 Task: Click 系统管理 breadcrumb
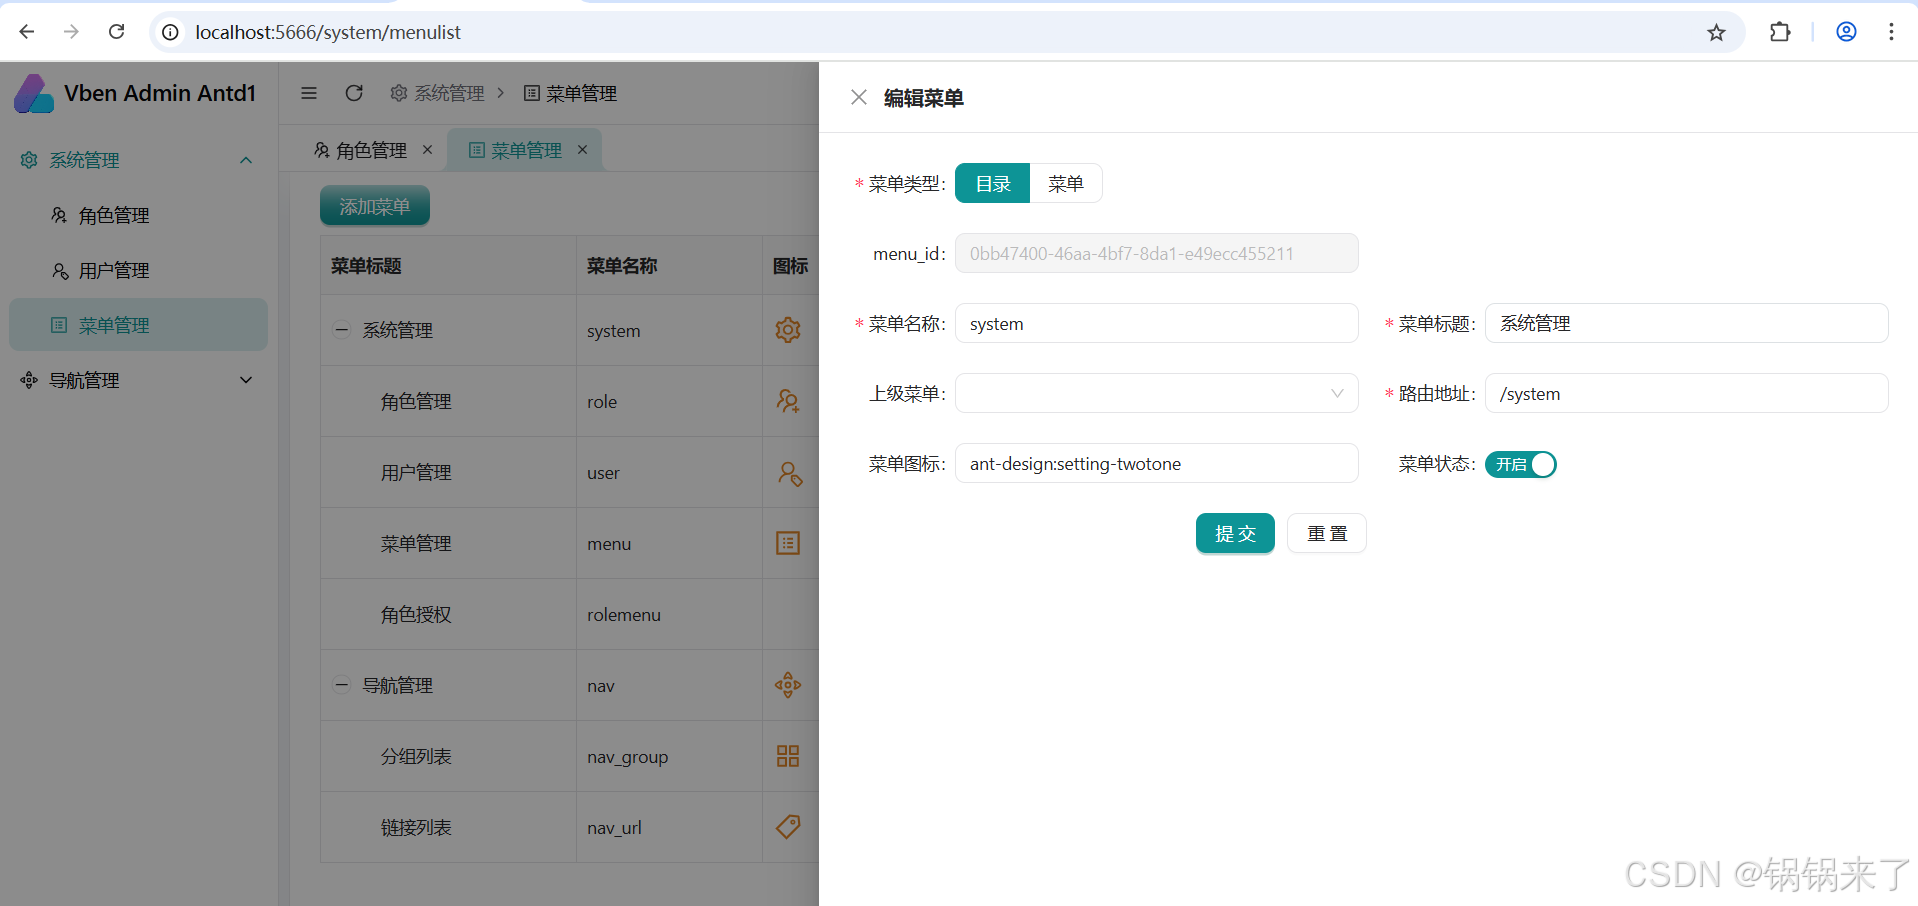tap(438, 93)
